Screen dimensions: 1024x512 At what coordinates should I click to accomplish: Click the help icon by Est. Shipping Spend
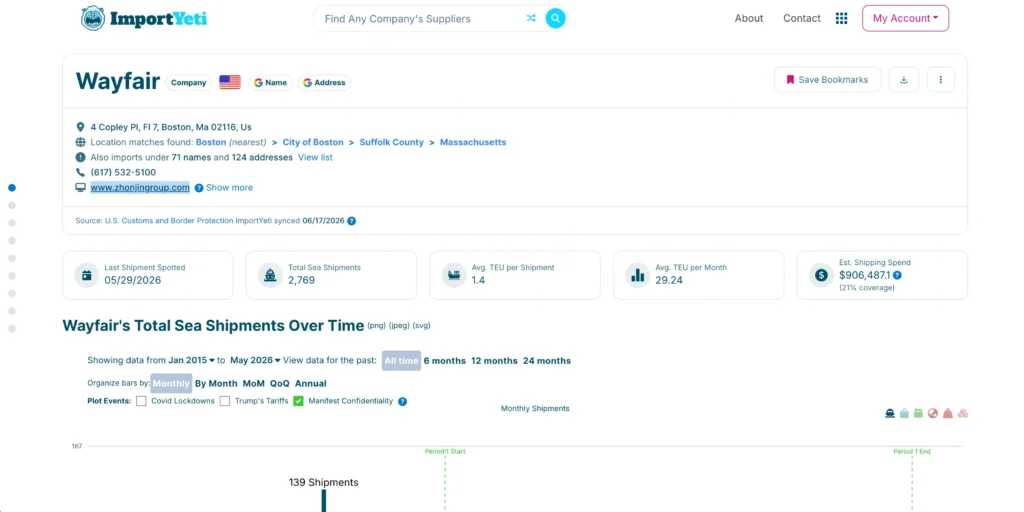click(897, 276)
